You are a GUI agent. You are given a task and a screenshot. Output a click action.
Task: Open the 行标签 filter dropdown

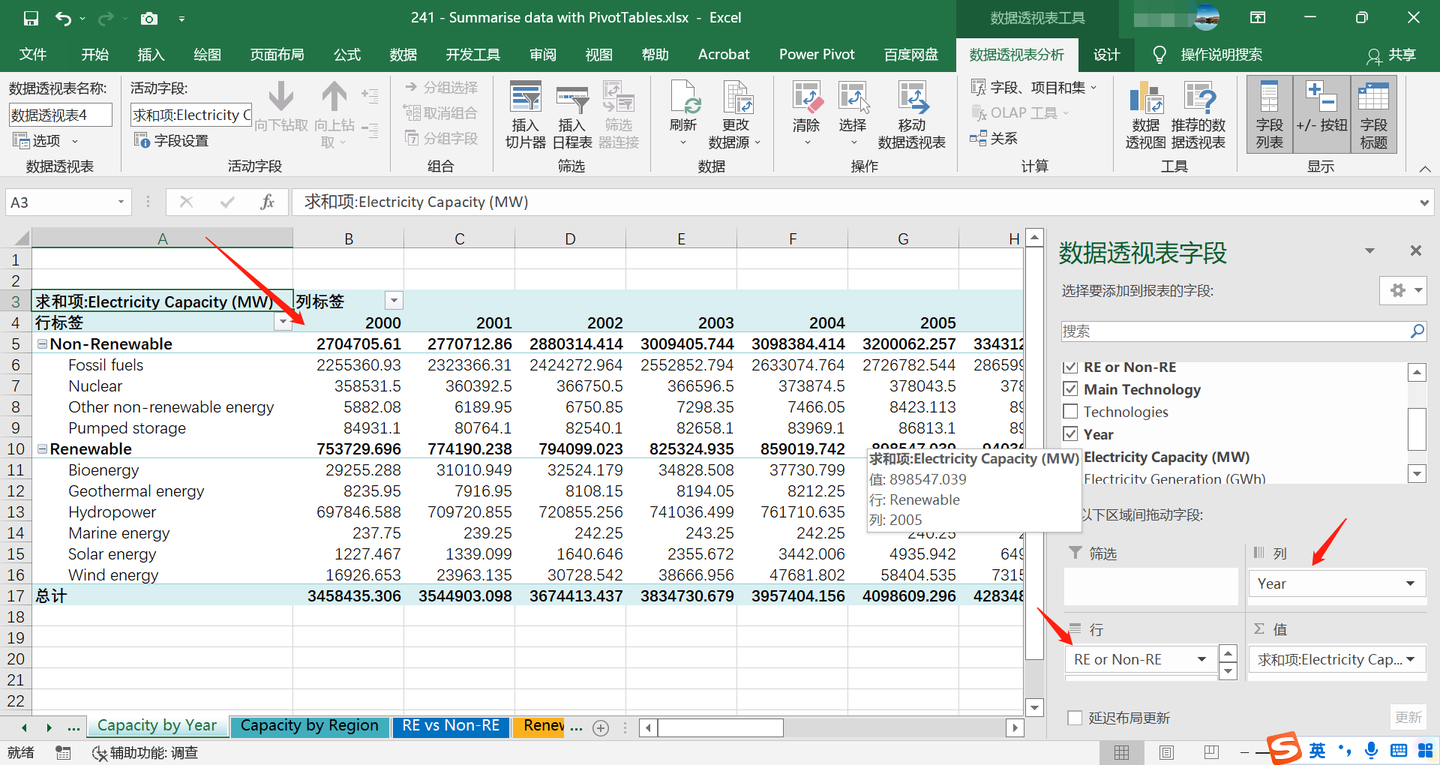[x=282, y=322]
